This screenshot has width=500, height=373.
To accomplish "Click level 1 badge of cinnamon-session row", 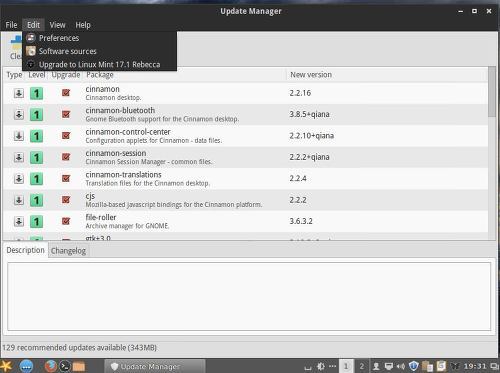I will 36,157.
